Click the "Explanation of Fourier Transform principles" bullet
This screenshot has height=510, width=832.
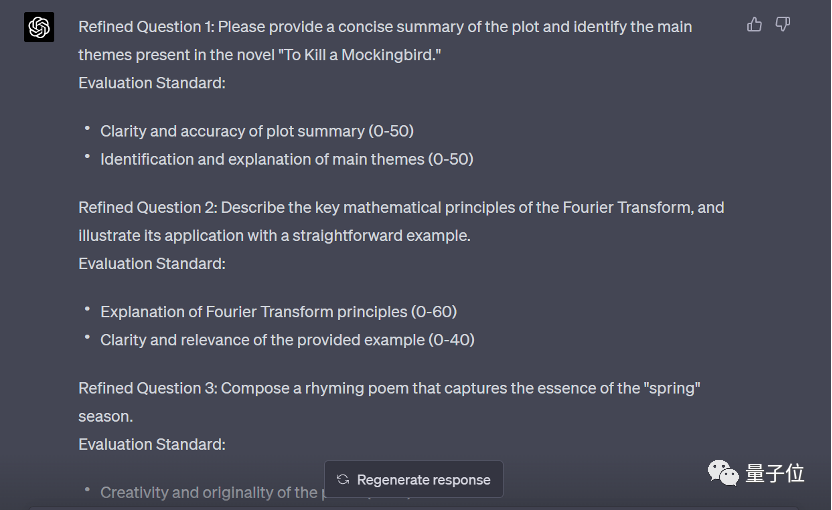point(279,312)
